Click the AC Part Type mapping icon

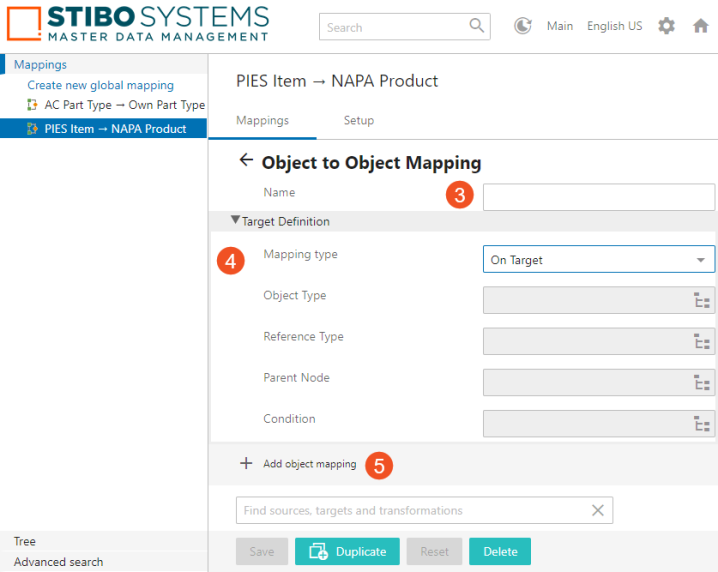click(32, 105)
